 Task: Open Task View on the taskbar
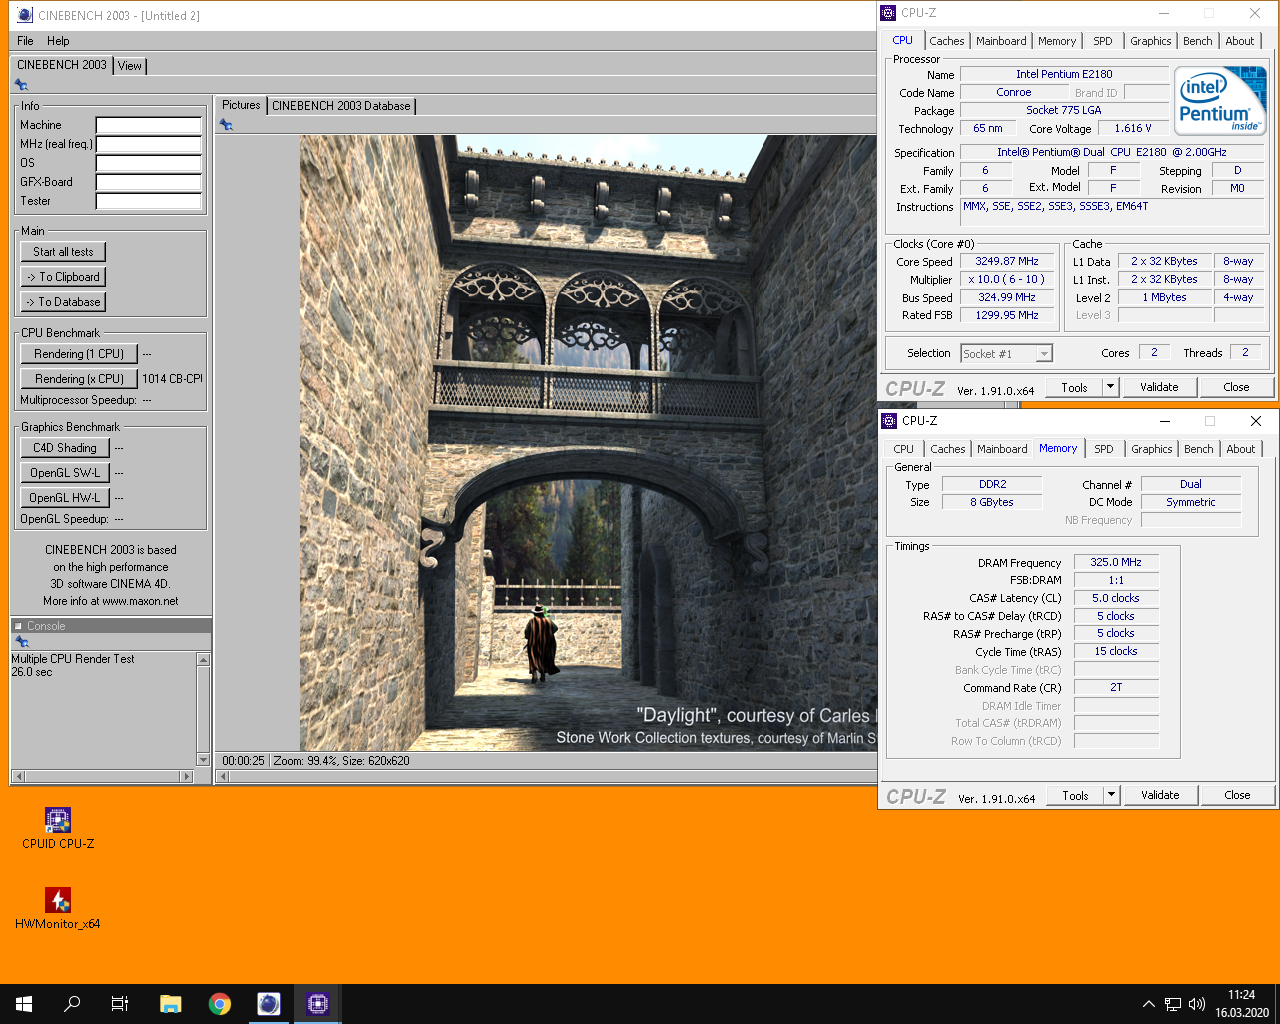point(120,1004)
